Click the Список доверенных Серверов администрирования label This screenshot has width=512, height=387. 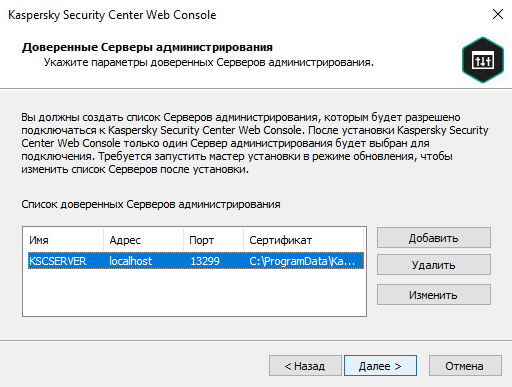coord(151,204)
